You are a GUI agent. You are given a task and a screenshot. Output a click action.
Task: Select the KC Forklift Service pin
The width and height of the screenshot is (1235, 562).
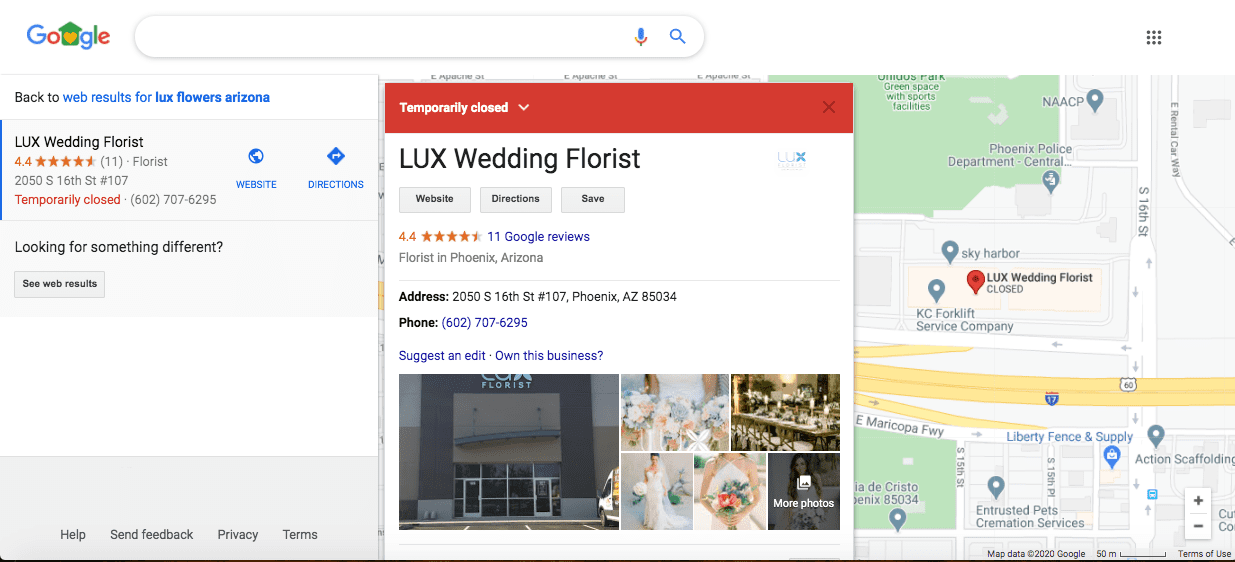(936, 290)
